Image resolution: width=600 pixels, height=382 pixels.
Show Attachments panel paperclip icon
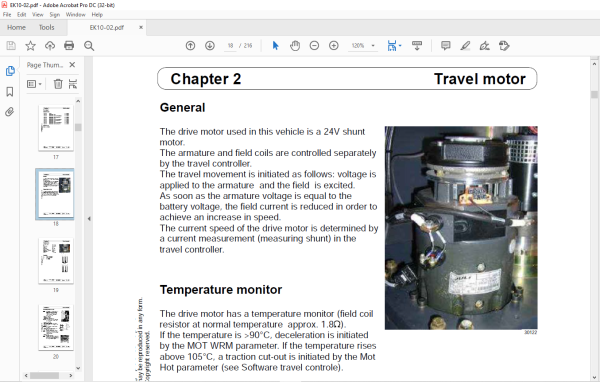point(10,112)
